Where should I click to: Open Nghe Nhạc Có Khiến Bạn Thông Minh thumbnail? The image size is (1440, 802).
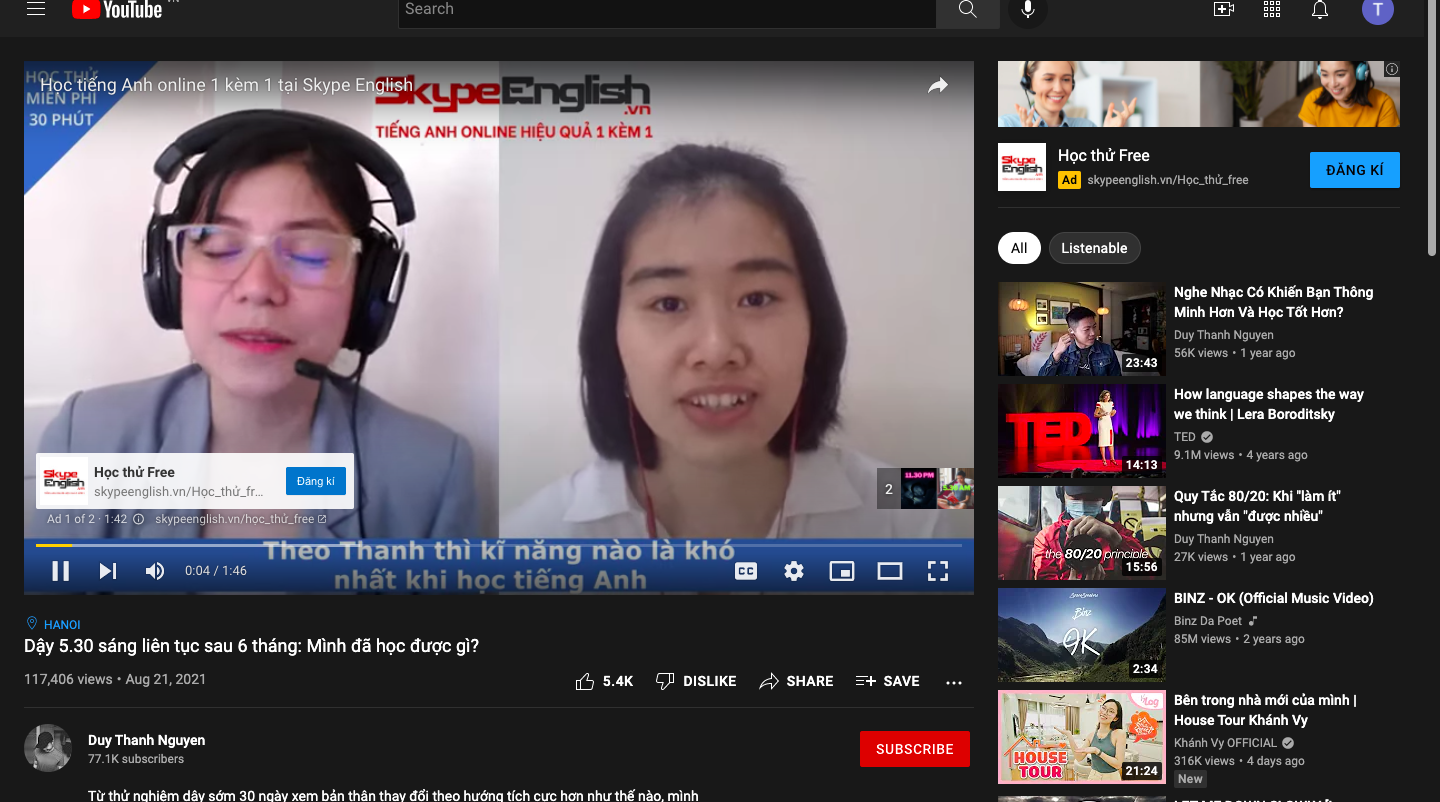click(1082, 329)
